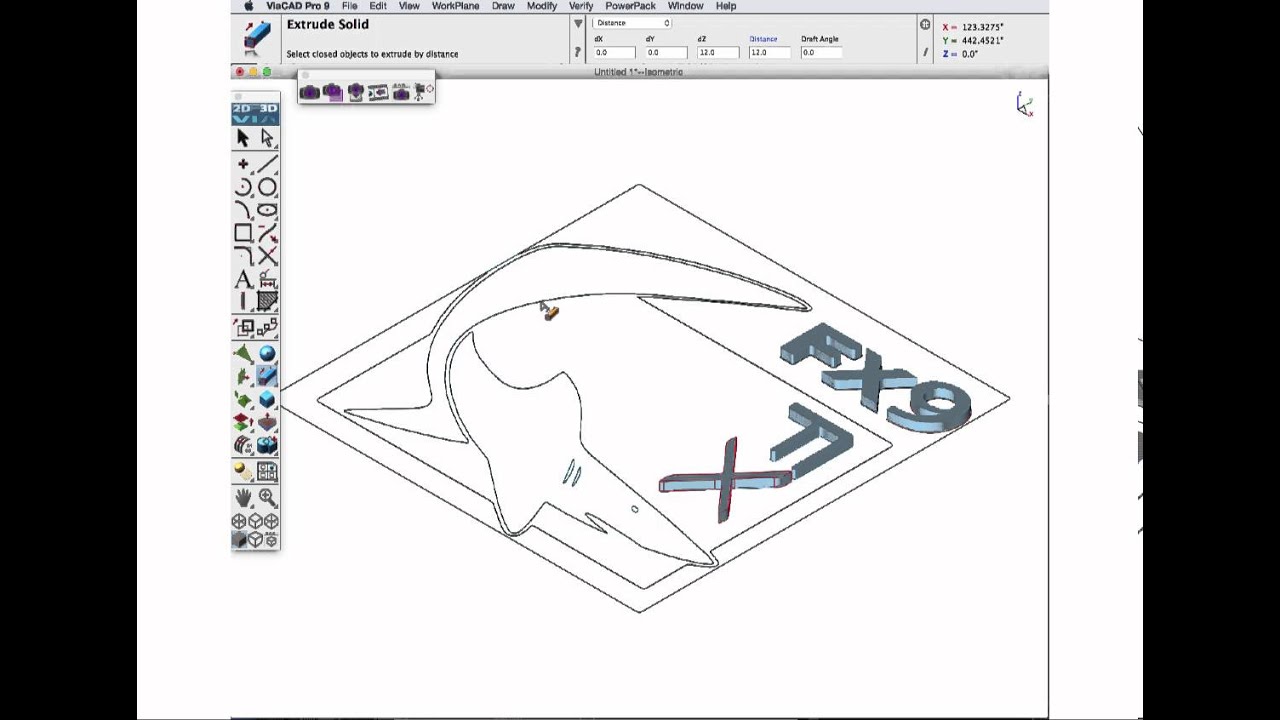Select the yellow sphere render tool
This screenshot has width=1280, height=720.
(x=243, y=471)
